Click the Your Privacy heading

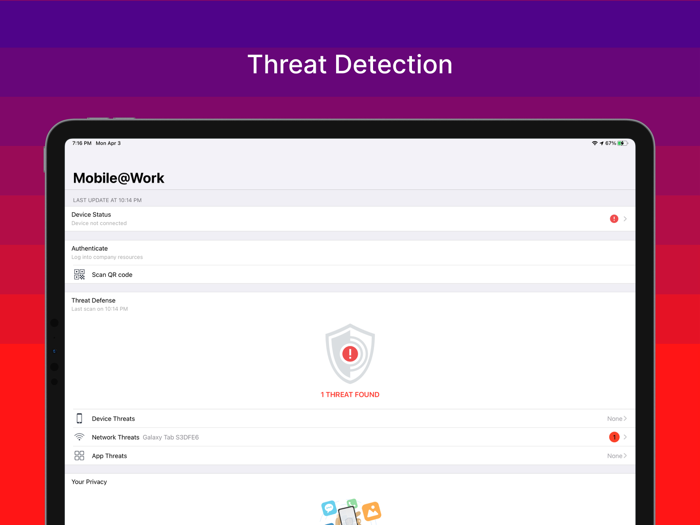pos(89,482)
